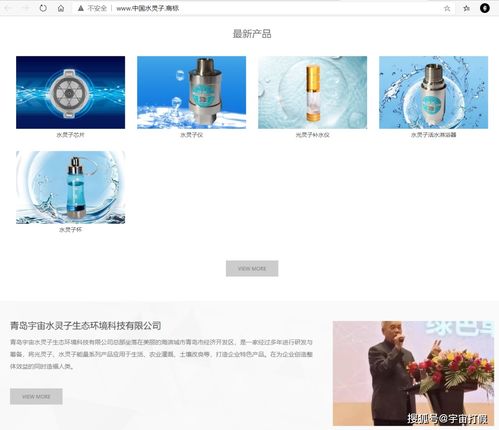499x430 pixels.
Task: Open the round profile avatar icon
Action: [x=485, y=8]
